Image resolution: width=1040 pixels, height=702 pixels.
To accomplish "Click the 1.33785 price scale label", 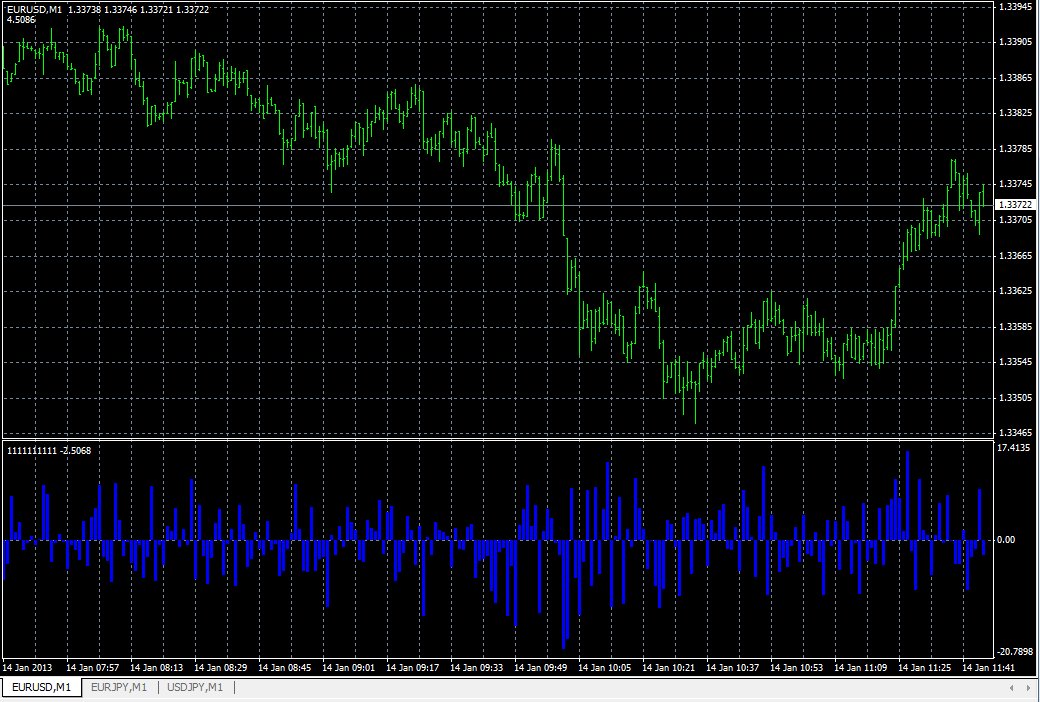I will (1015, 149).
